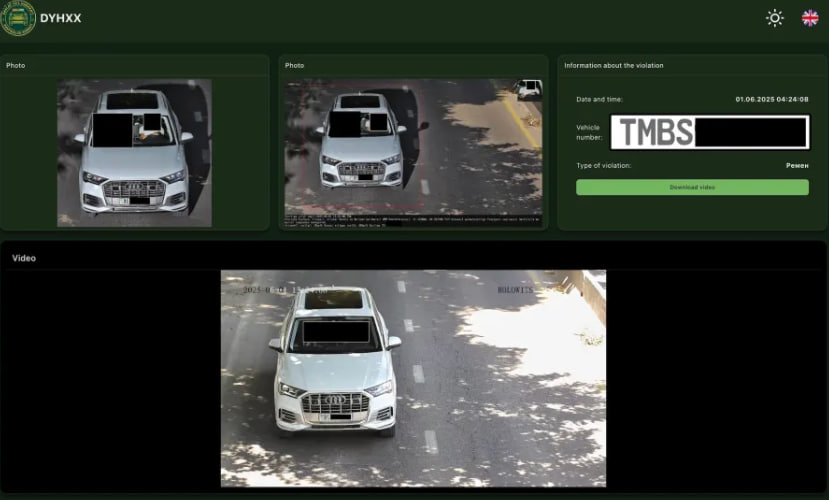Click the first Photo panel header
This screenshot has width=829, height=500.
[x=16, y=65]
